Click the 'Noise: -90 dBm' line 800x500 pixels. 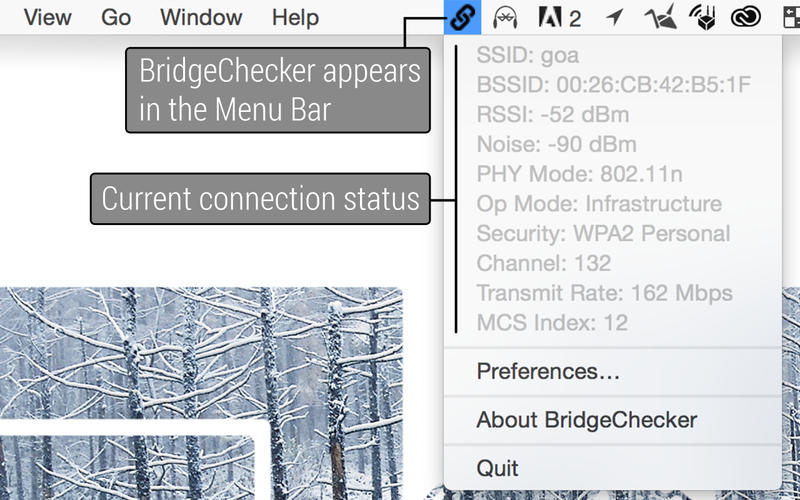556,144
